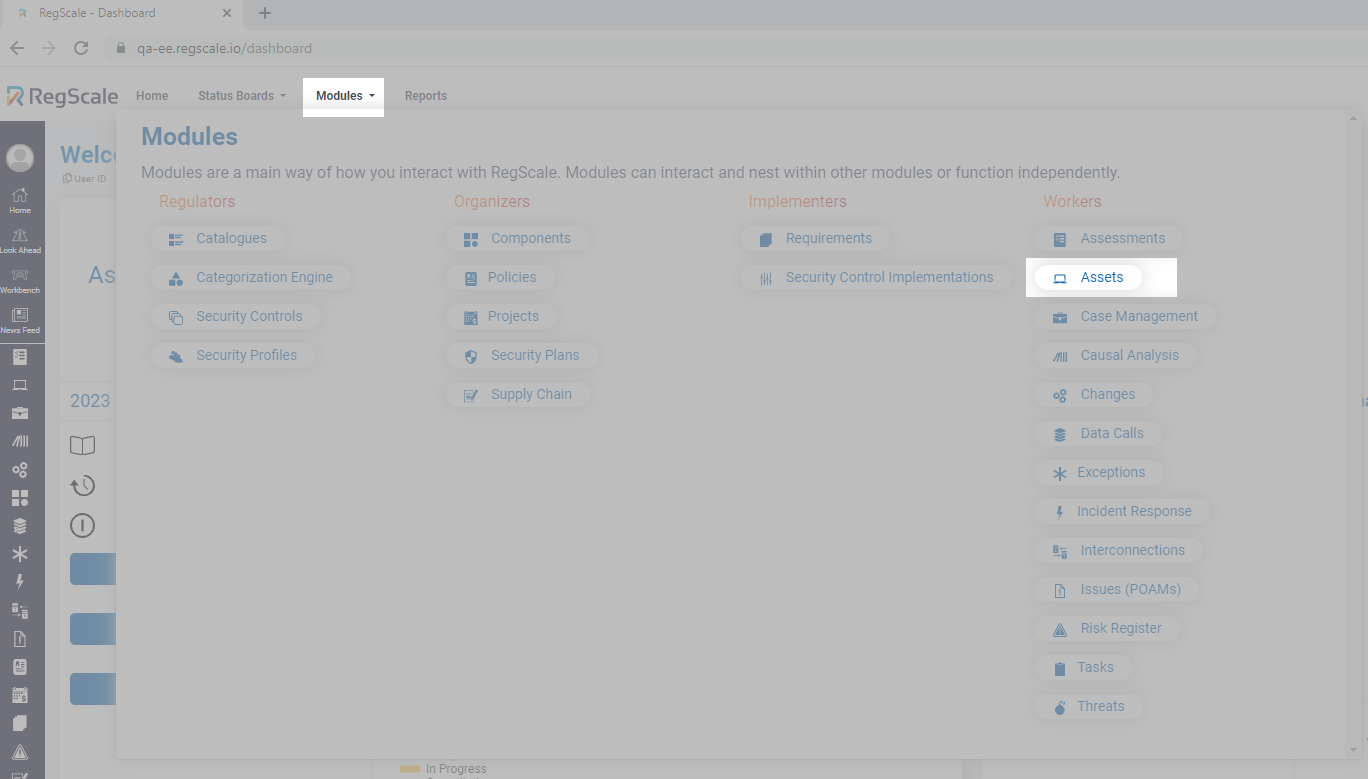Viewport: 1368px width, 779px height.
Task: Open the Exceptions module
Action: tap(1100, 473)
